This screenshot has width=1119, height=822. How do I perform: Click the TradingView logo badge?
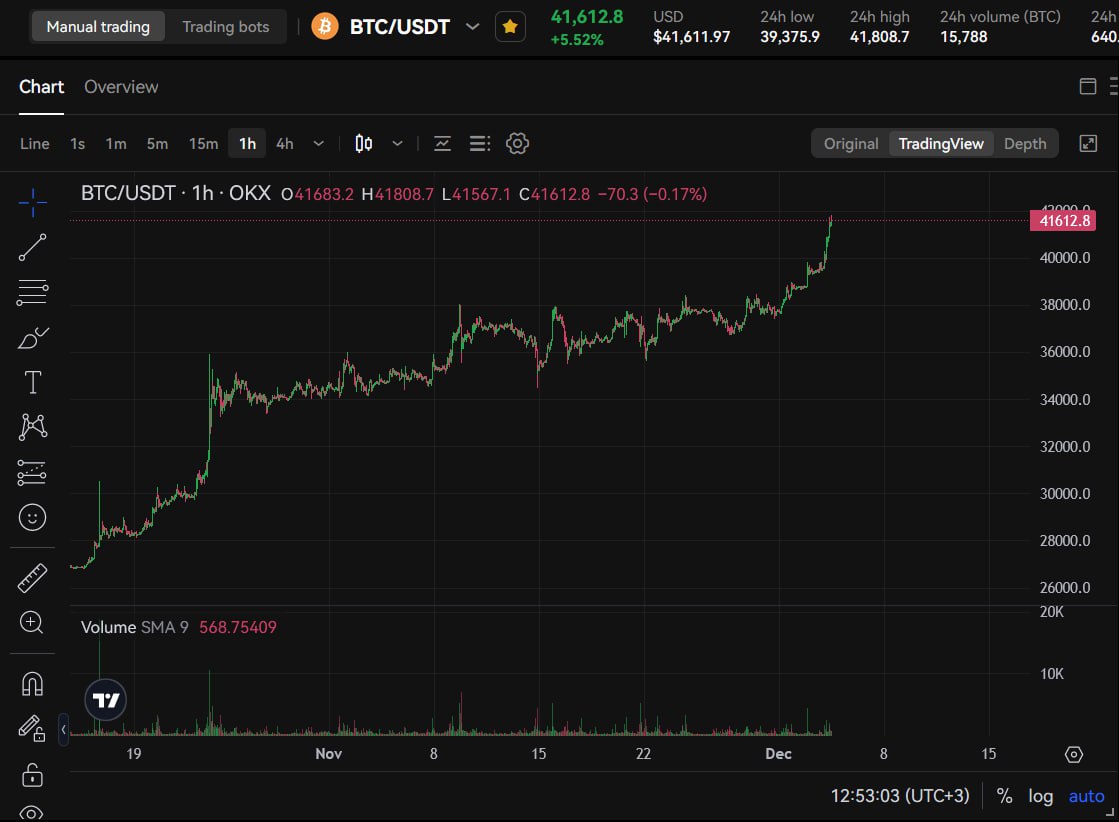[x=106, y=700]
